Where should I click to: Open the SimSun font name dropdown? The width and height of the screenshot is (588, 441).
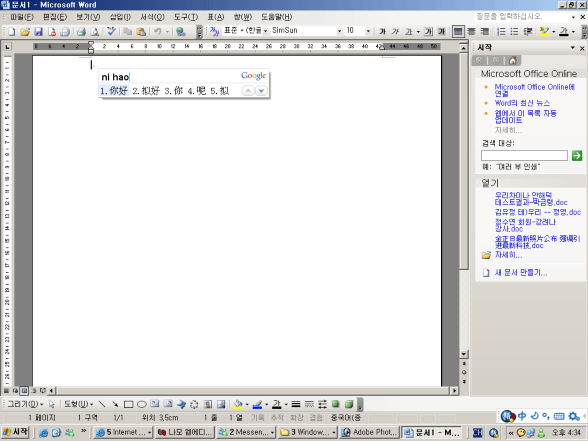pos(339,31)
